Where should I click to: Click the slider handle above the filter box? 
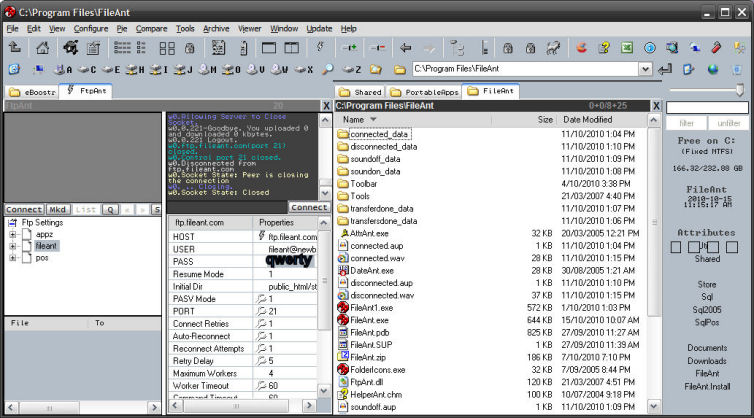(x=740, y=89)
